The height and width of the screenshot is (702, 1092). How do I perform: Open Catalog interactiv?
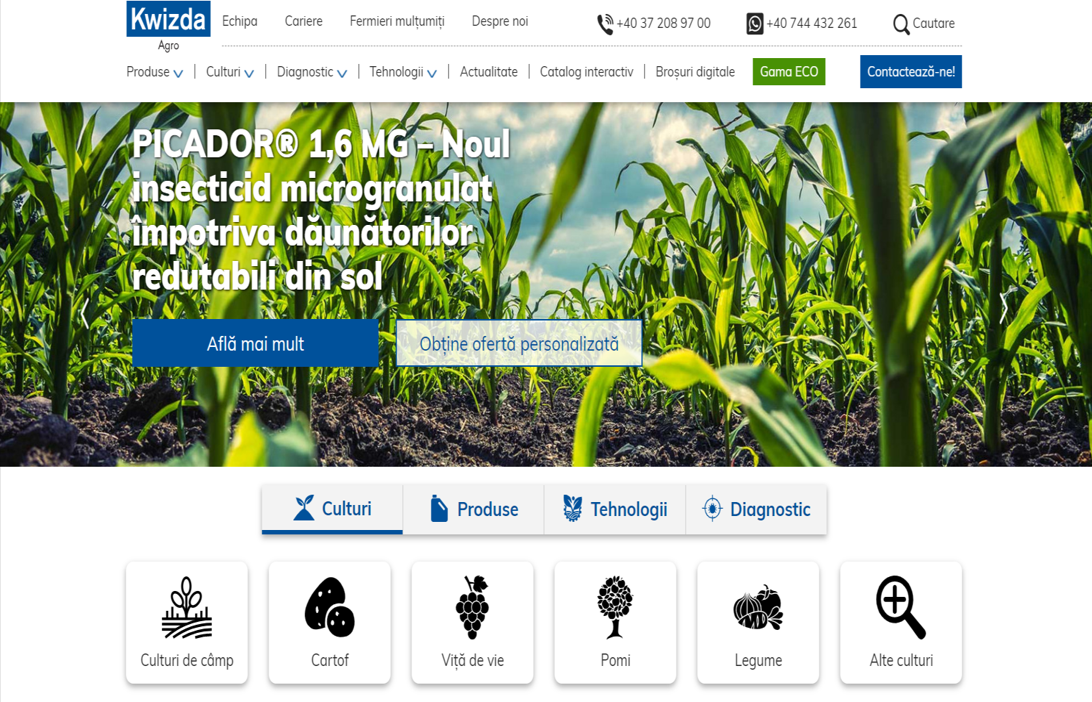pos(586,72)
